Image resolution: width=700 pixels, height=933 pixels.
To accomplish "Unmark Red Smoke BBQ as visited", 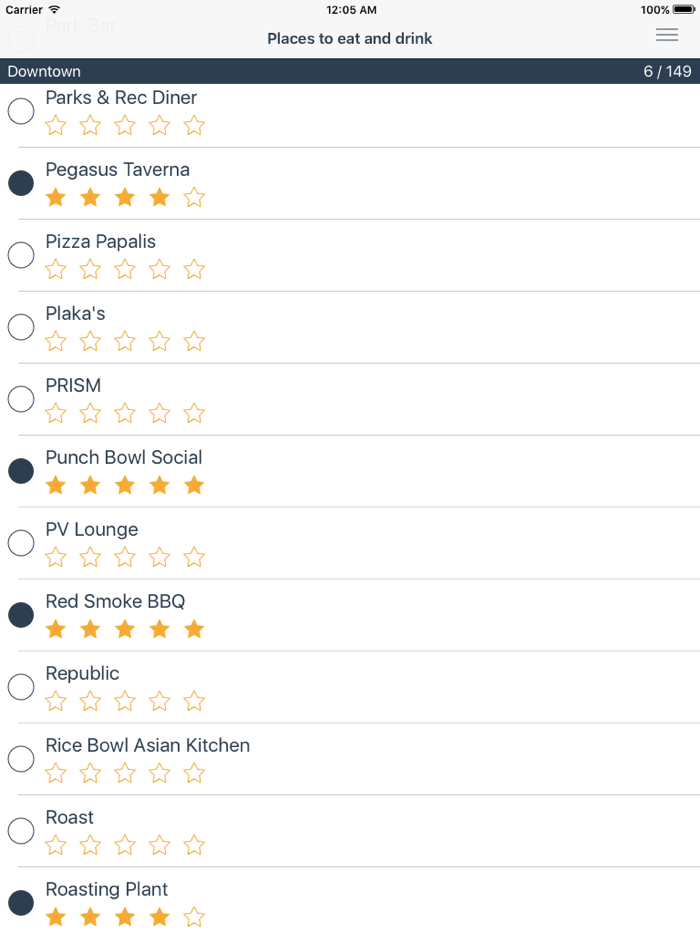I will pos(21,615).
